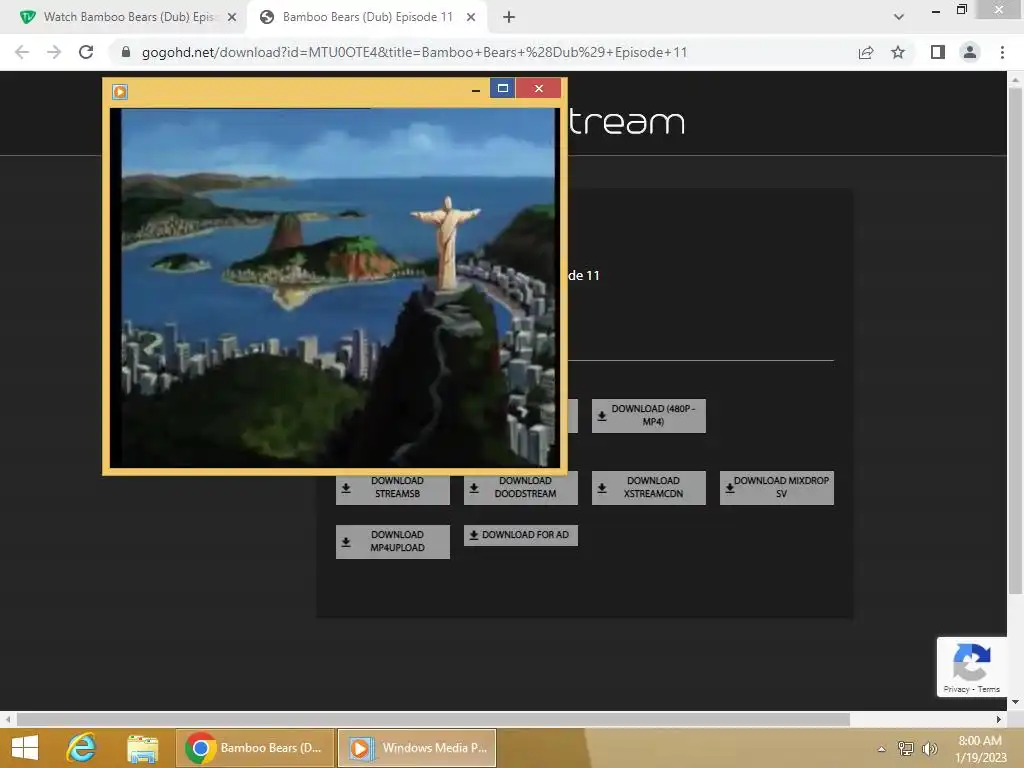The image size is (1024, 768).
Task: Click Download XstreamCDN button
Action: coord(648,487)
